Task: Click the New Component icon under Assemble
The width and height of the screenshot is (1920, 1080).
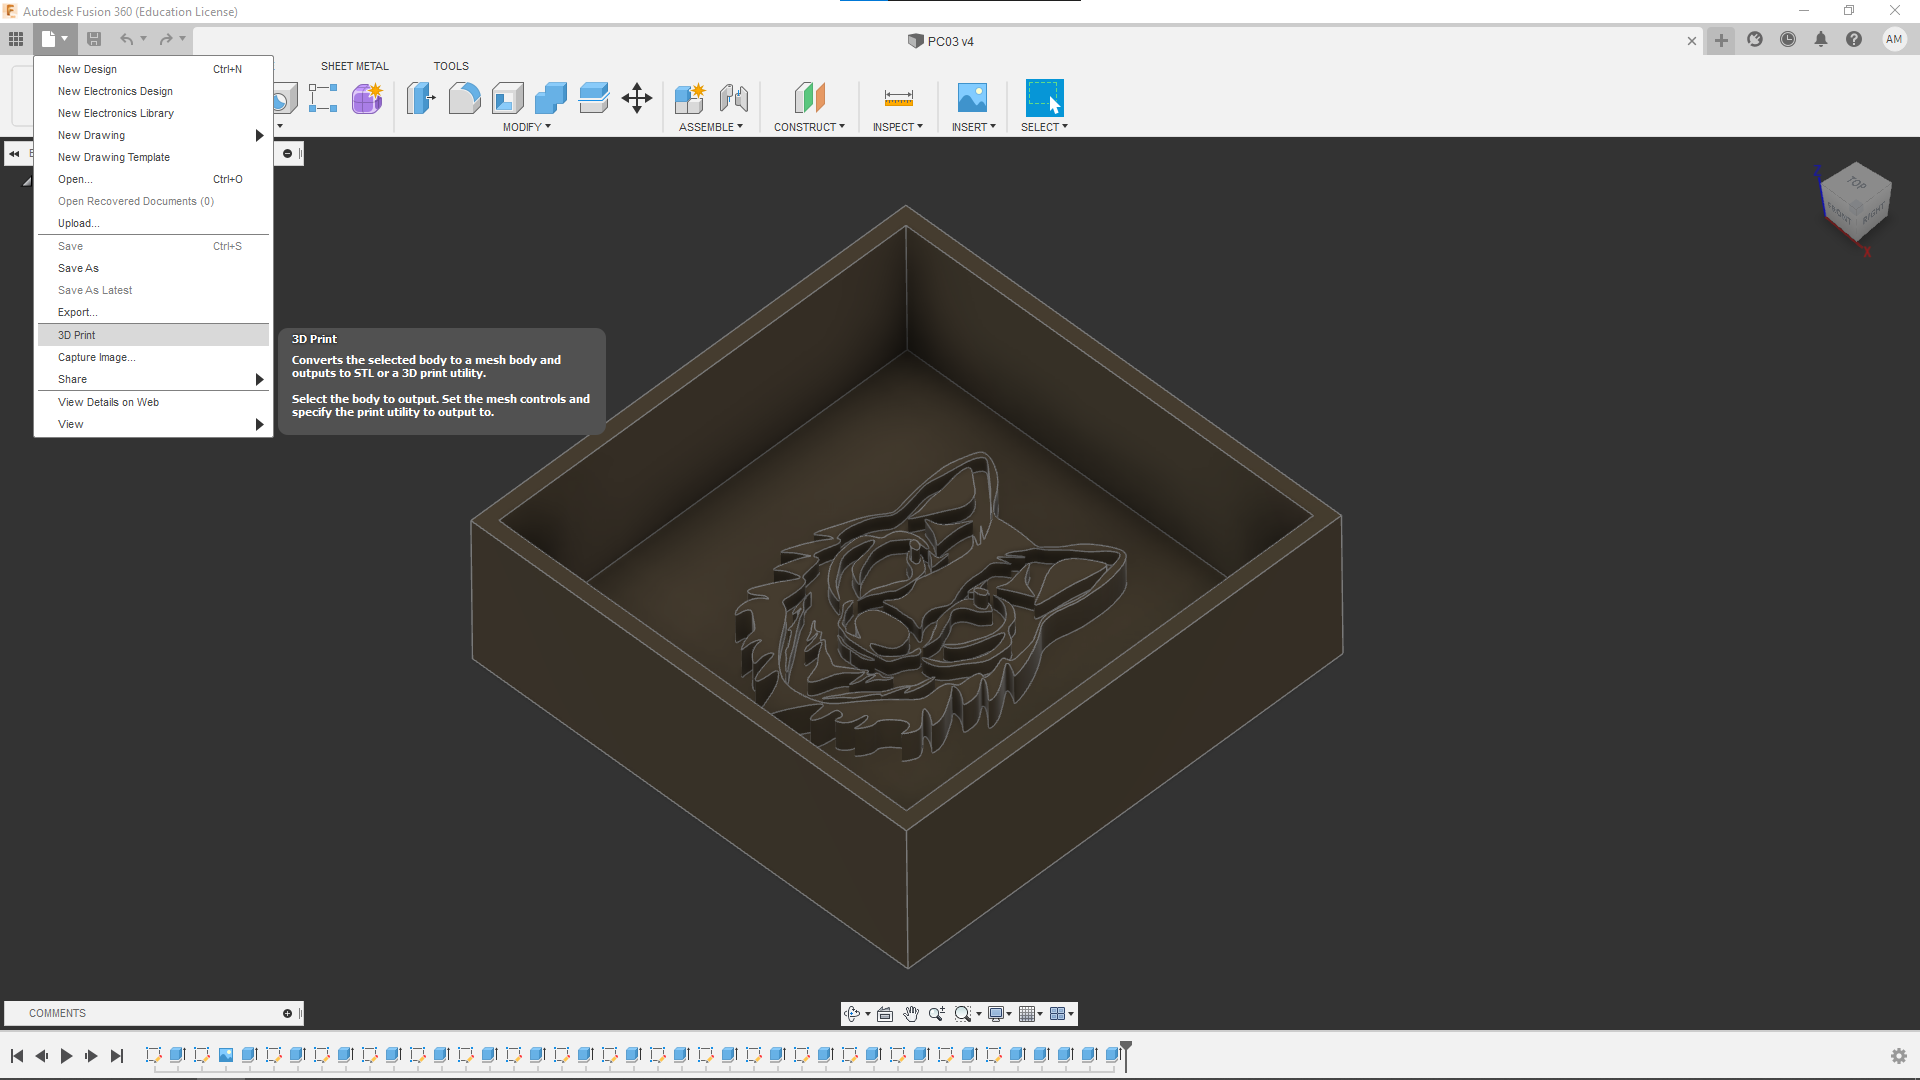Action: click(x=690, y=98)
